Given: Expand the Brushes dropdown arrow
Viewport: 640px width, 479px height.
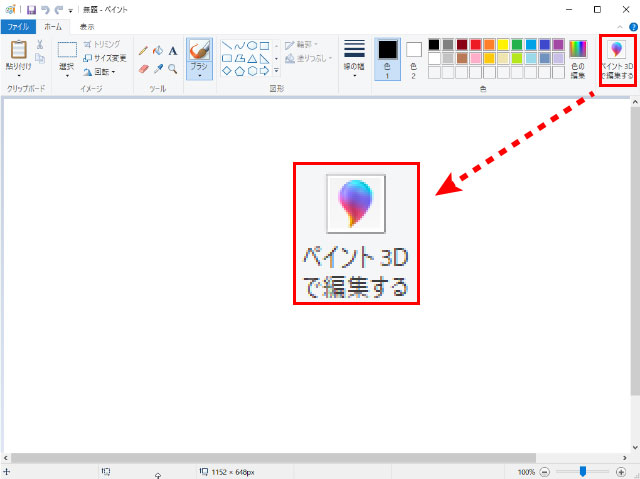Looking at the screenshot, I should click(200, 76).
